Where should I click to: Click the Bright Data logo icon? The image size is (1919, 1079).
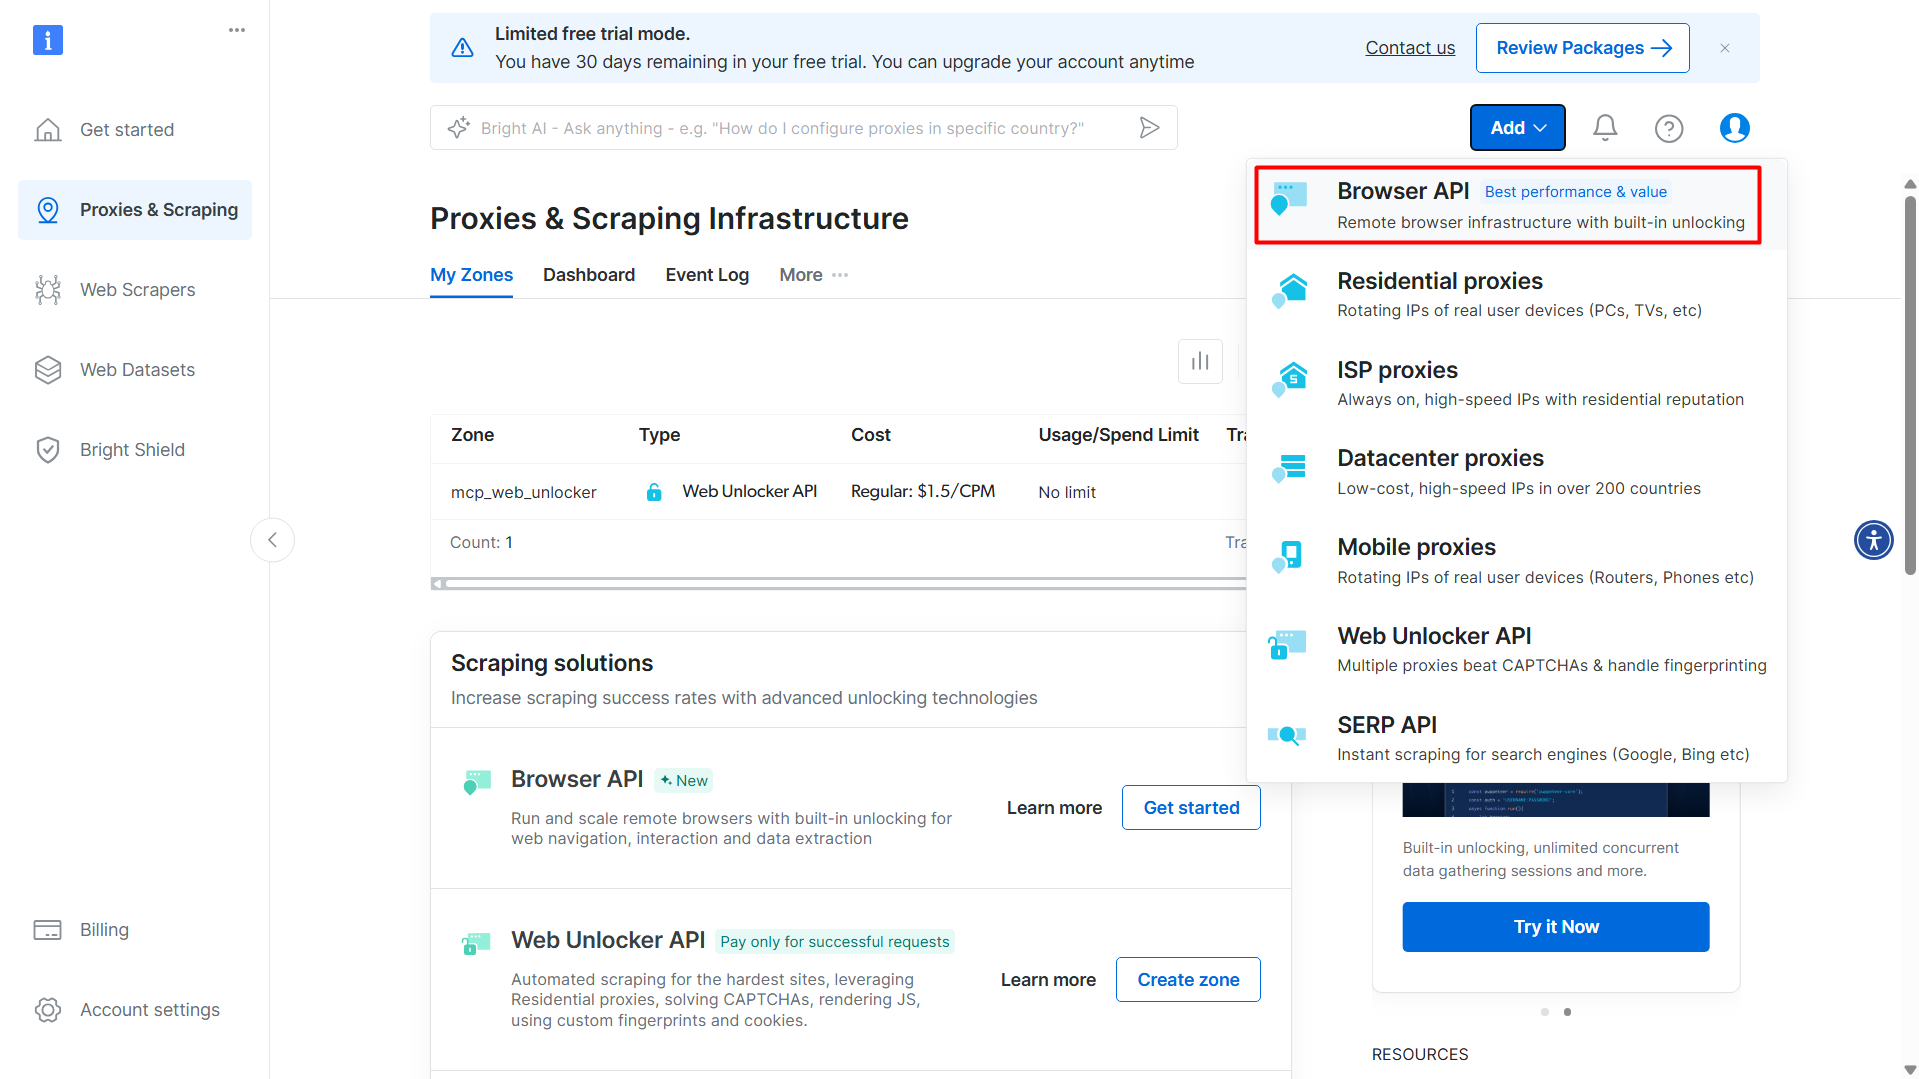(x=48, y=40)
